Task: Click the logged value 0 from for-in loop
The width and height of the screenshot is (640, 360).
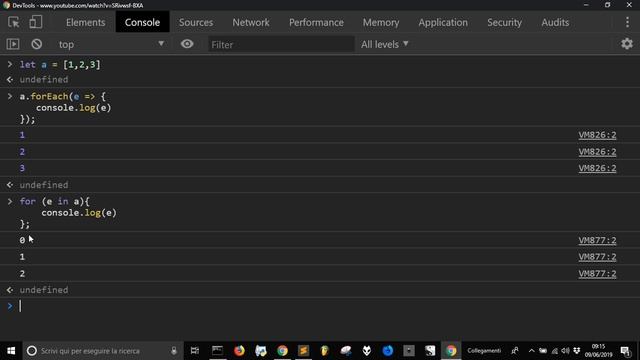Action: click(22, 240)
